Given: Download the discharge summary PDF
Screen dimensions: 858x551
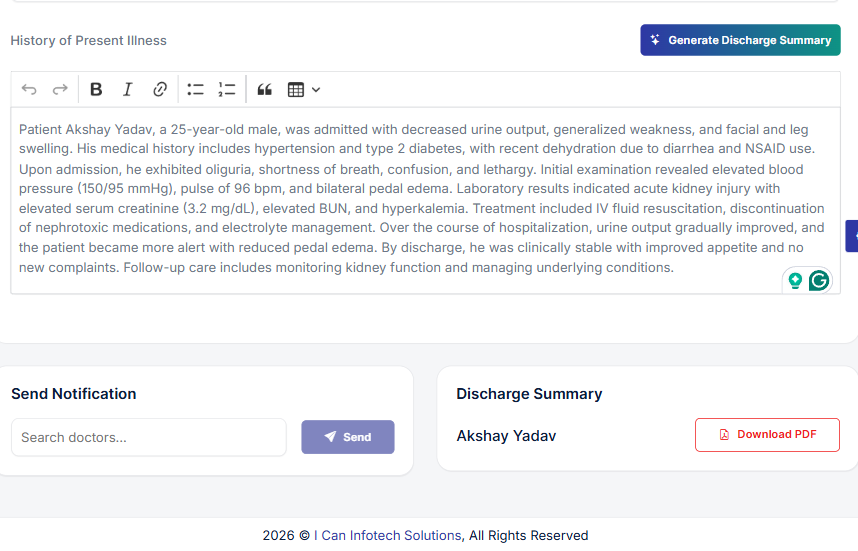Looking at the screenshot, I should pos(767,435).
